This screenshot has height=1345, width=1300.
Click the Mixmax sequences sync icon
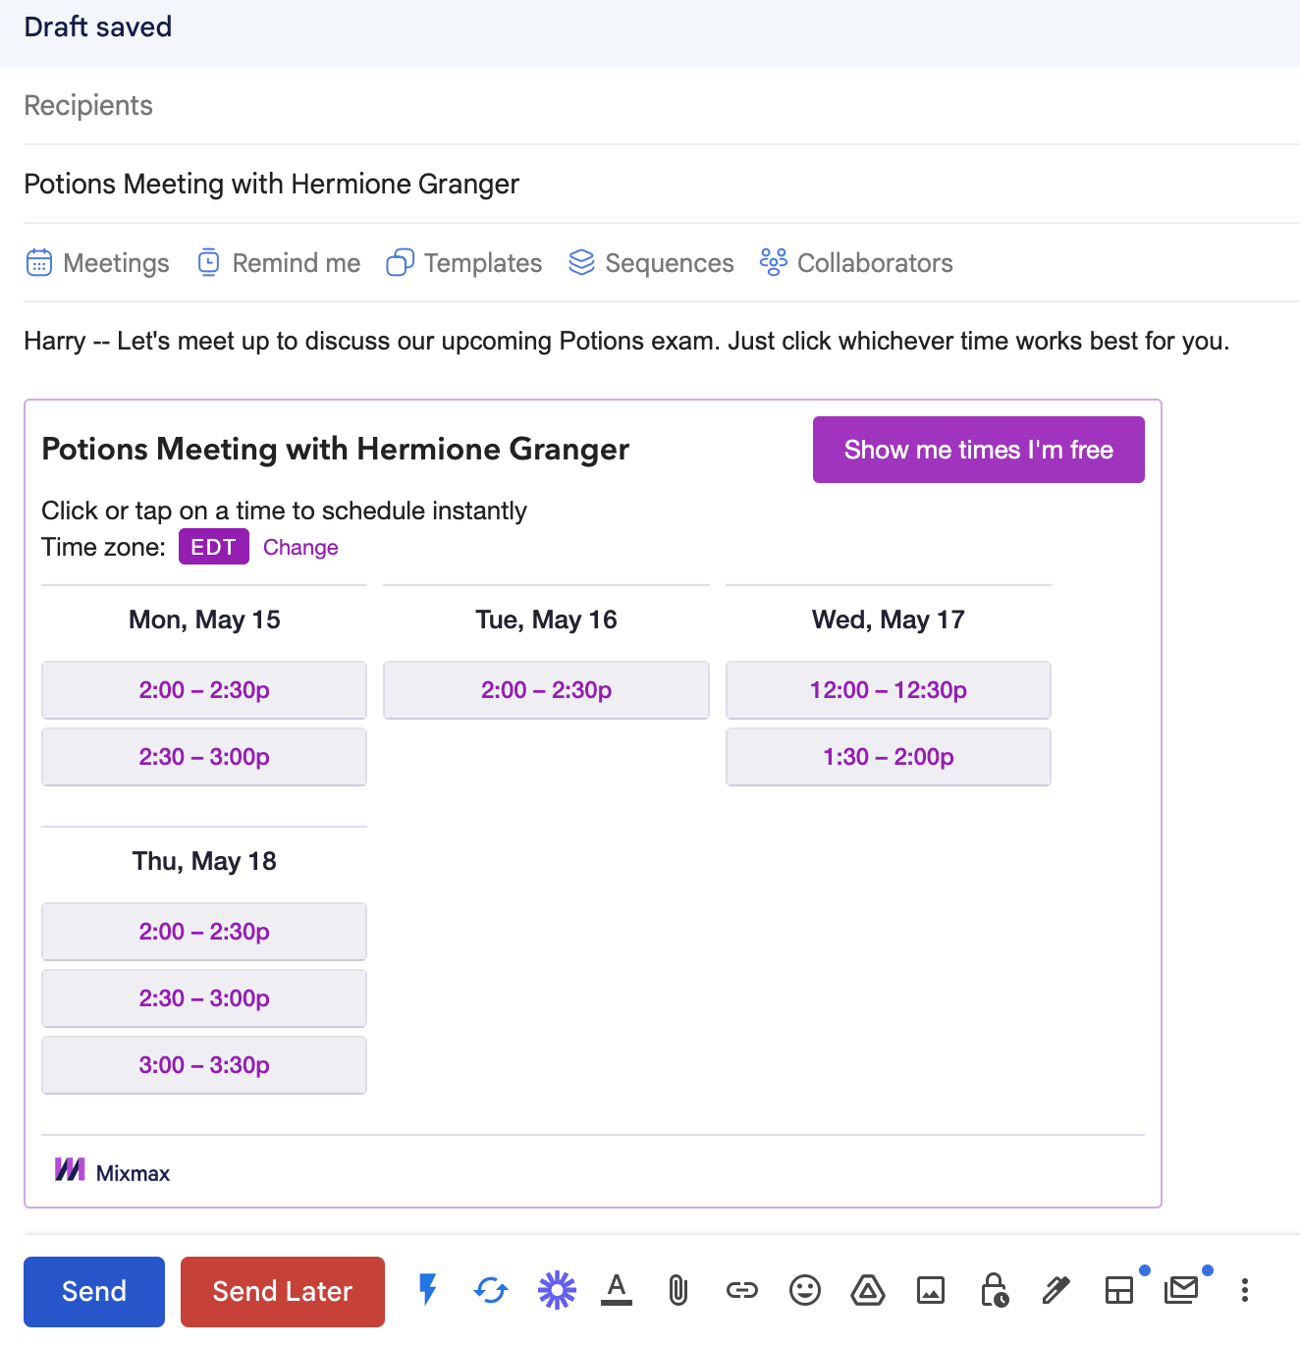pos(490,1291)
